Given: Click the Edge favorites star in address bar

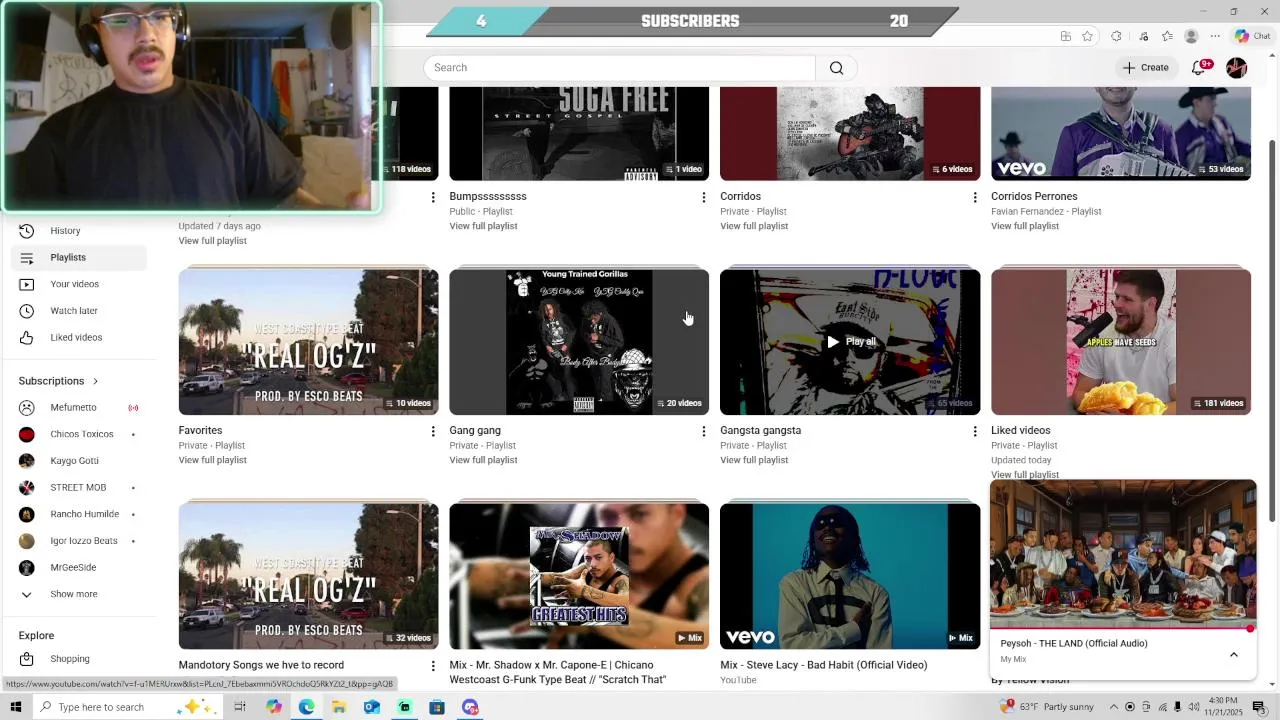Looking at the screenshot, I should [1087, 36].
